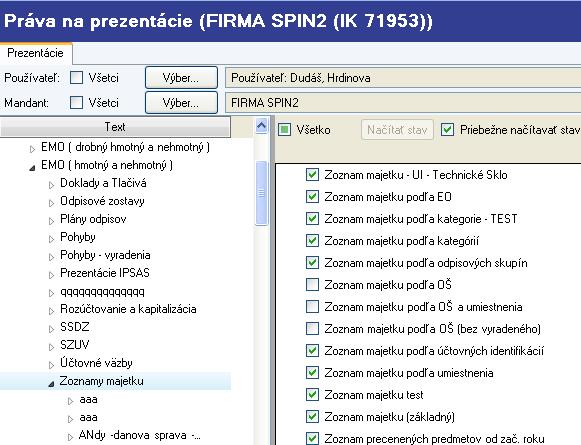Expand the SSDZ node

(52, 329)
